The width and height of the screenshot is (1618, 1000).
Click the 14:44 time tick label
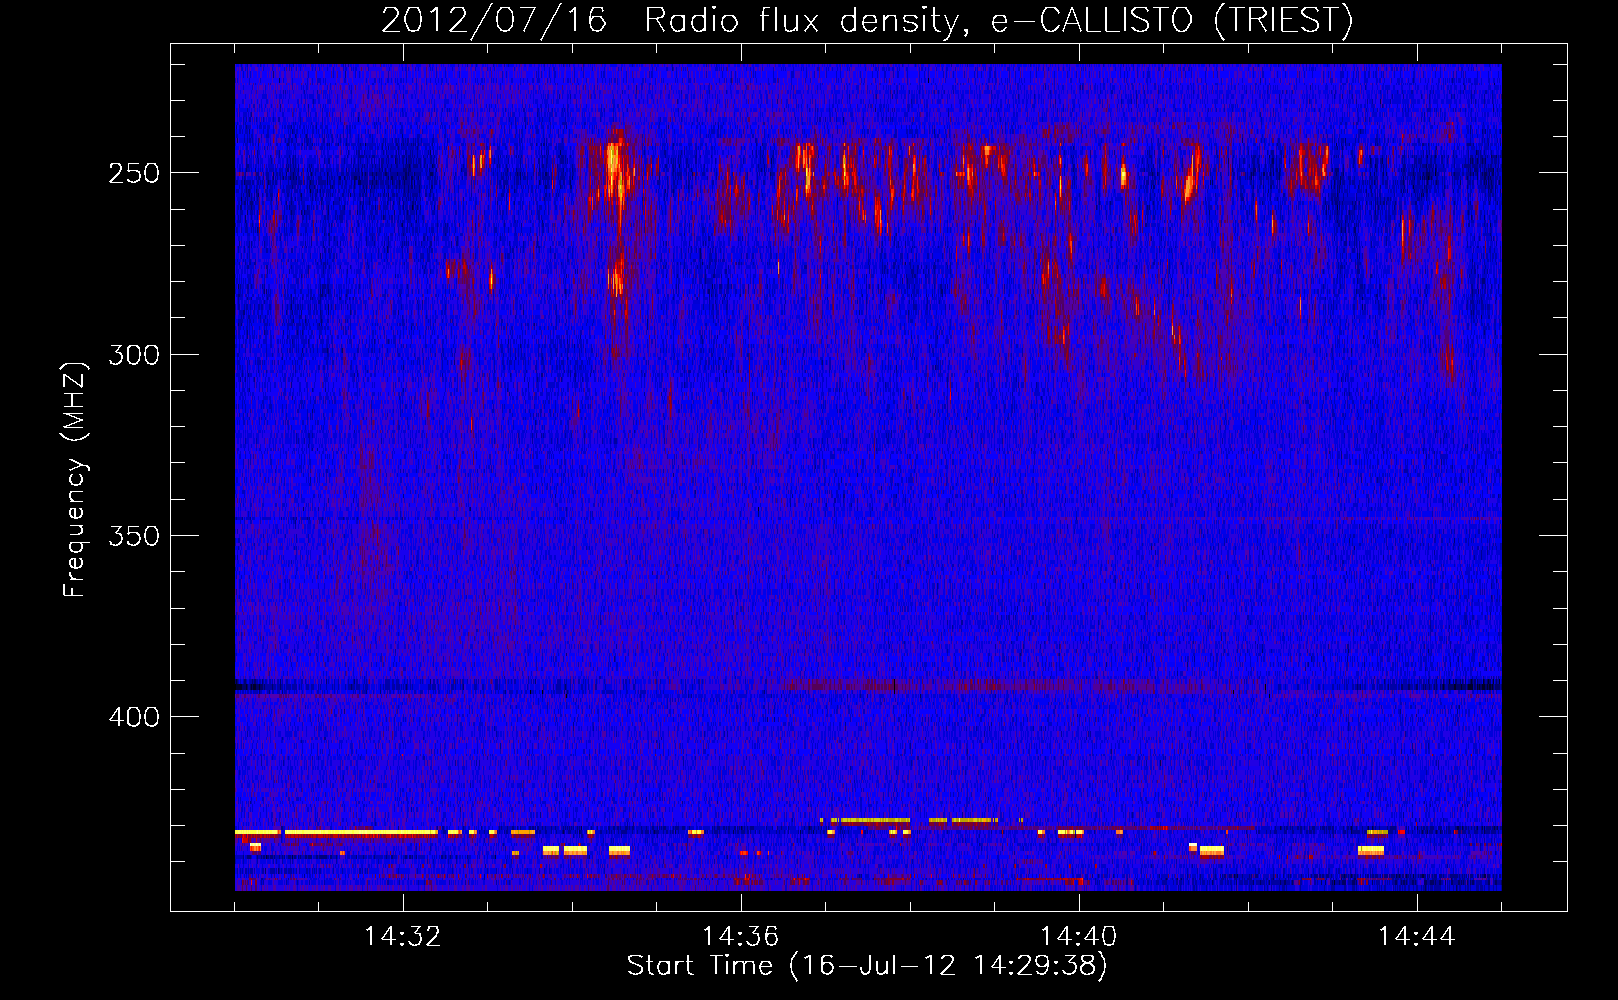click(x=1416, y=936)
